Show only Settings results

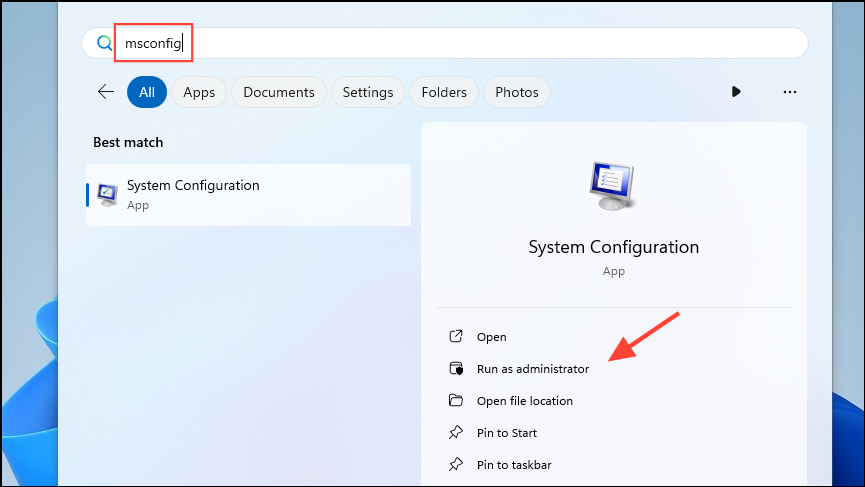coord(368,92)
